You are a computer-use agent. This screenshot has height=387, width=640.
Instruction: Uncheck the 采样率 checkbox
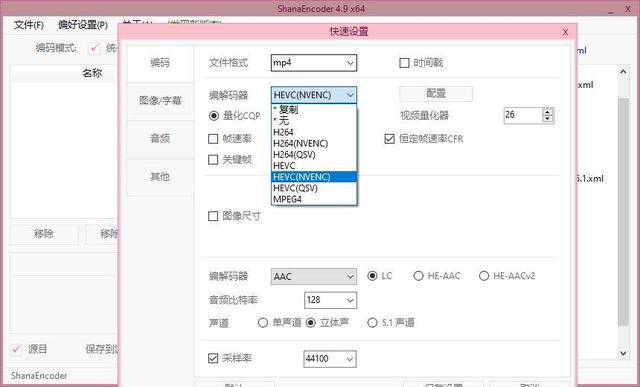tap(213, 358)
